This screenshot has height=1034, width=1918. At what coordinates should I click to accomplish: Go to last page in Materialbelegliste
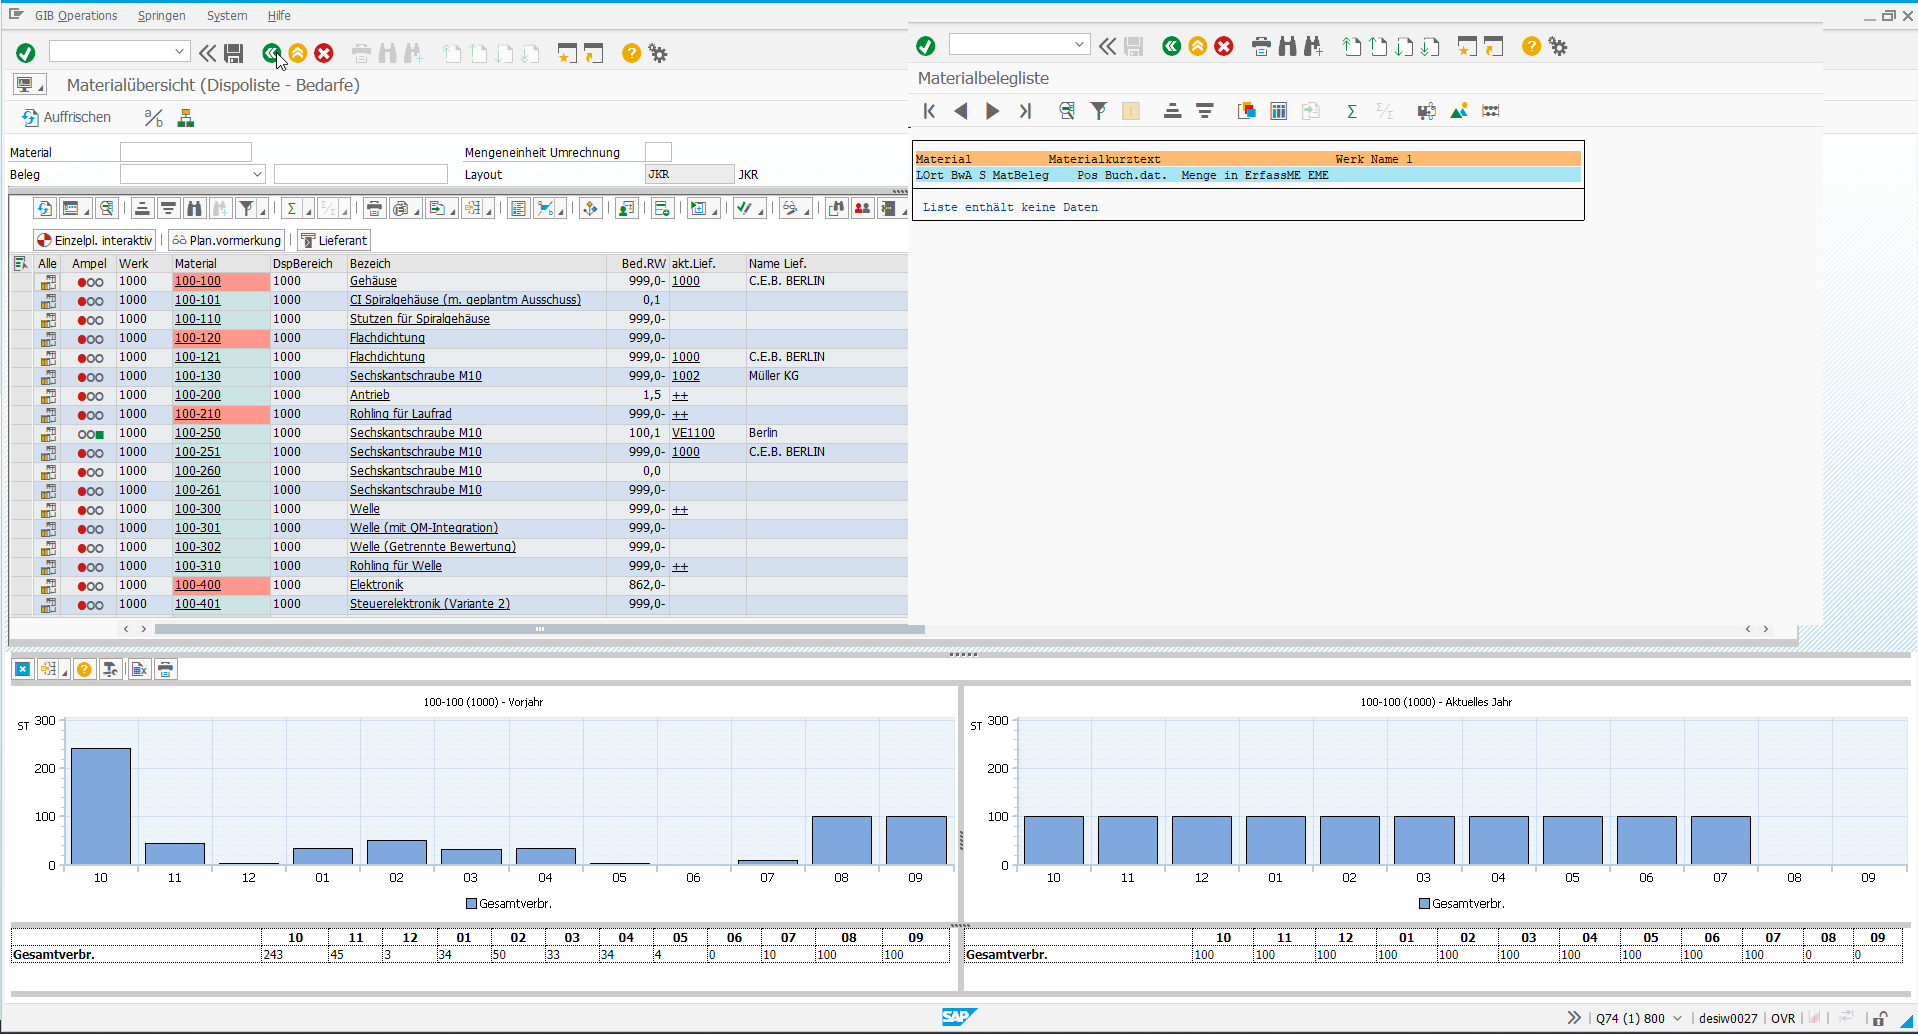tap(1025, 111)
